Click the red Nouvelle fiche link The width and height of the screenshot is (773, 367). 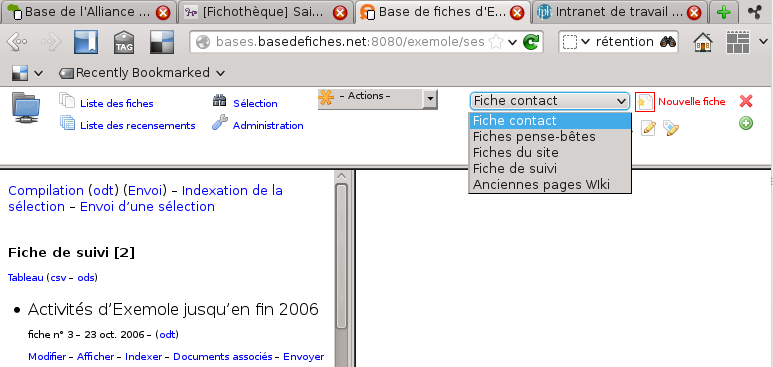(x=692, y=102)
